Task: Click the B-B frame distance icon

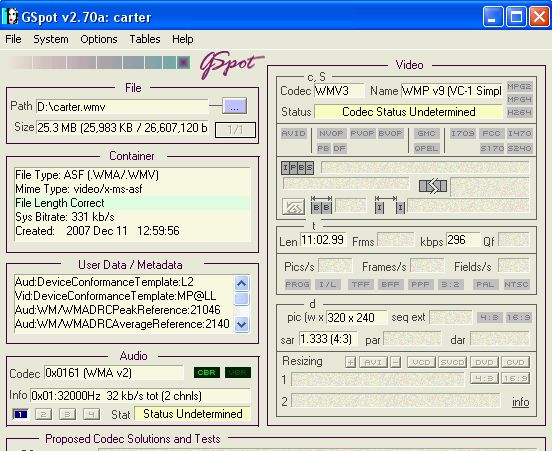Action: 321,205
